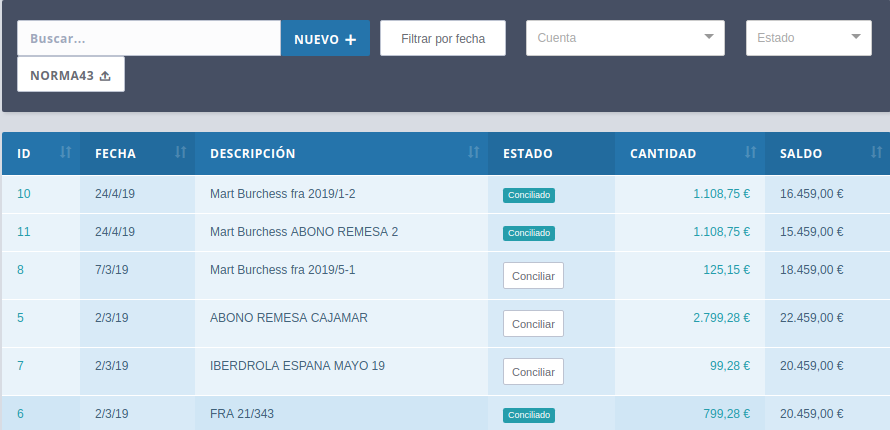The height and width of the screenshot is (430, 890).
Task: Sort table by Fecha column arrows
Action: click(x=181, y=153)
